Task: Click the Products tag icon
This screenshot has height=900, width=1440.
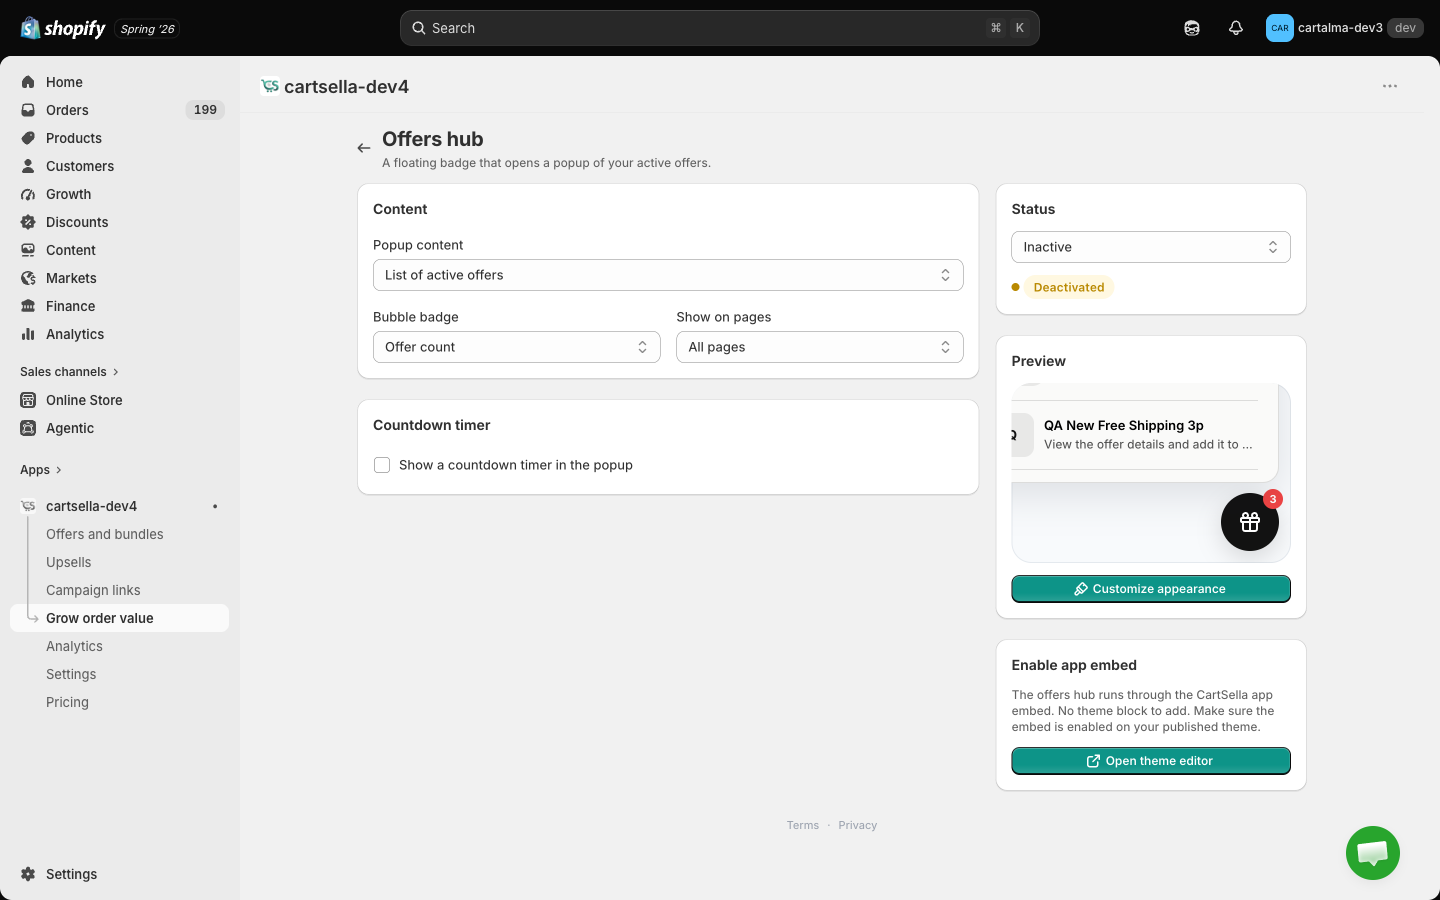Action: [x=28, y=138]
